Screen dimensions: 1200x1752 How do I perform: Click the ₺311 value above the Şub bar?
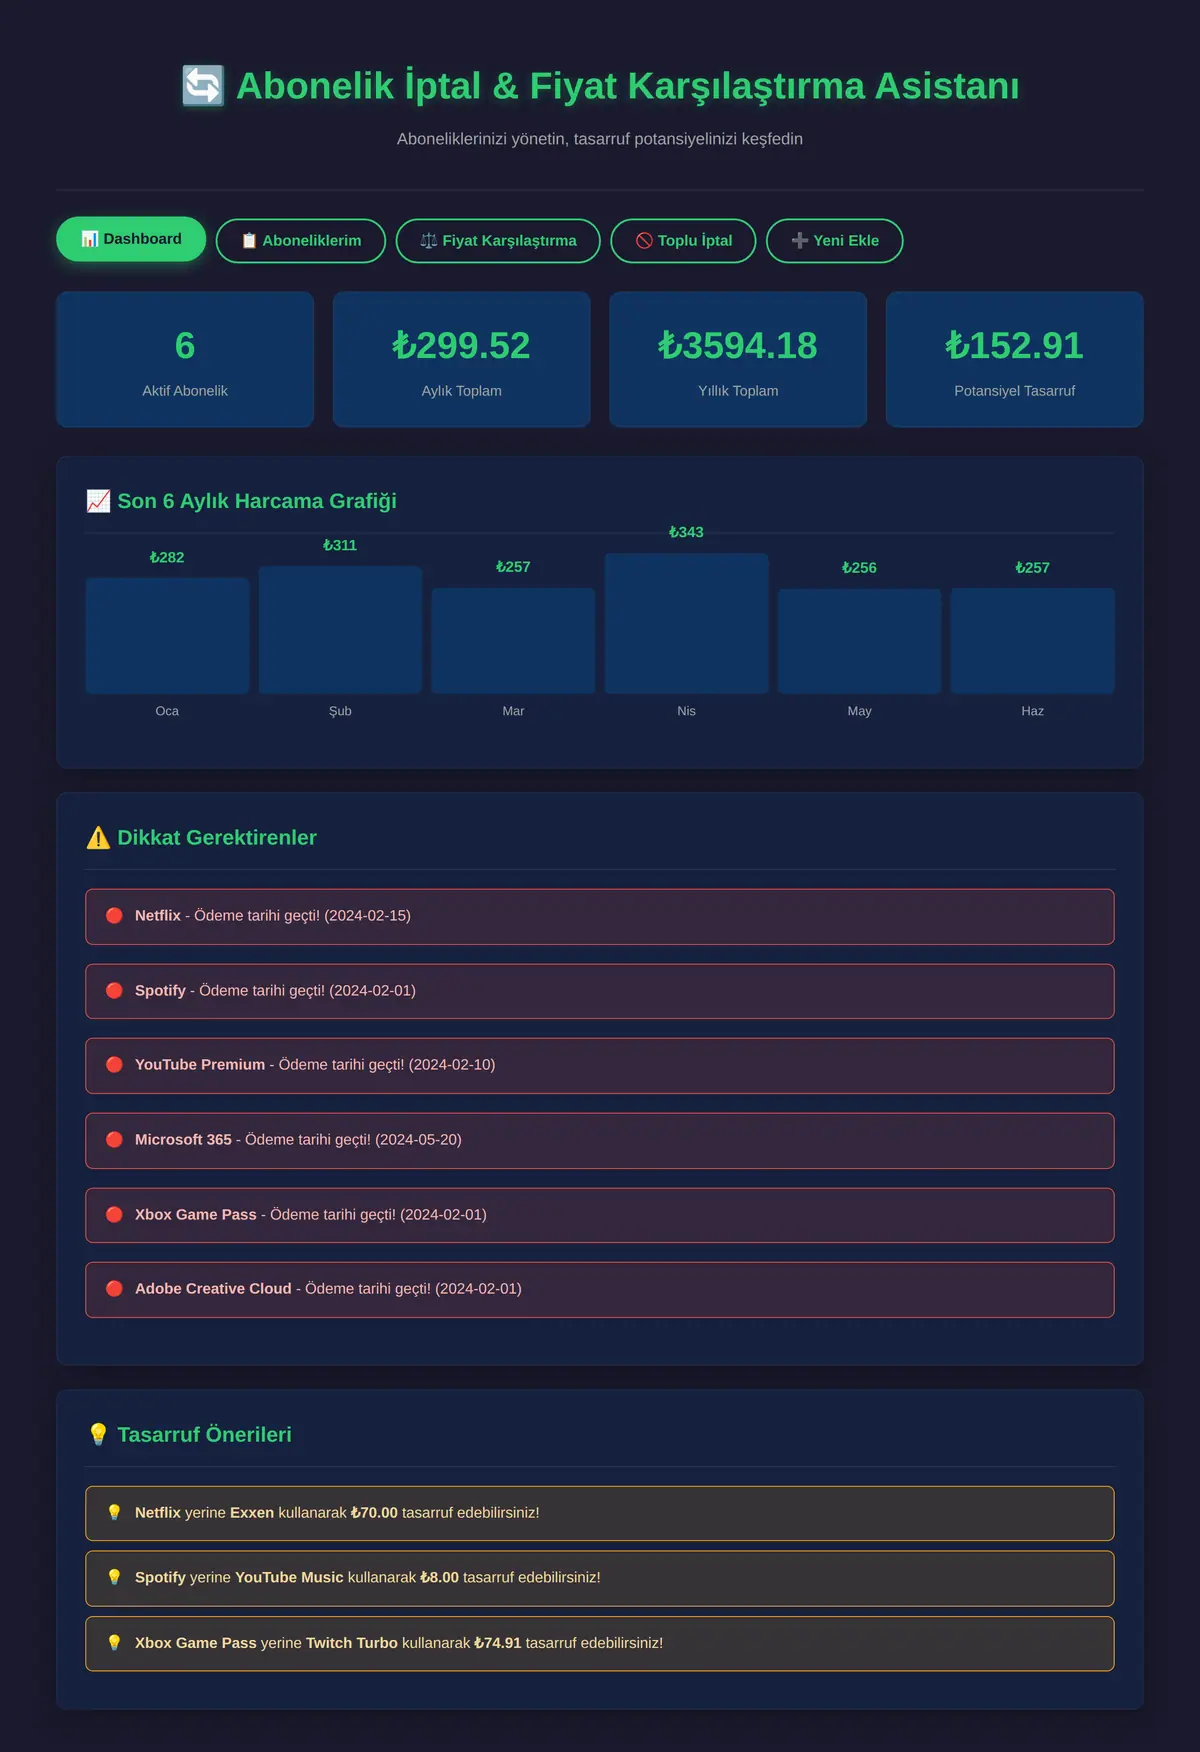[x=340, y=545]
